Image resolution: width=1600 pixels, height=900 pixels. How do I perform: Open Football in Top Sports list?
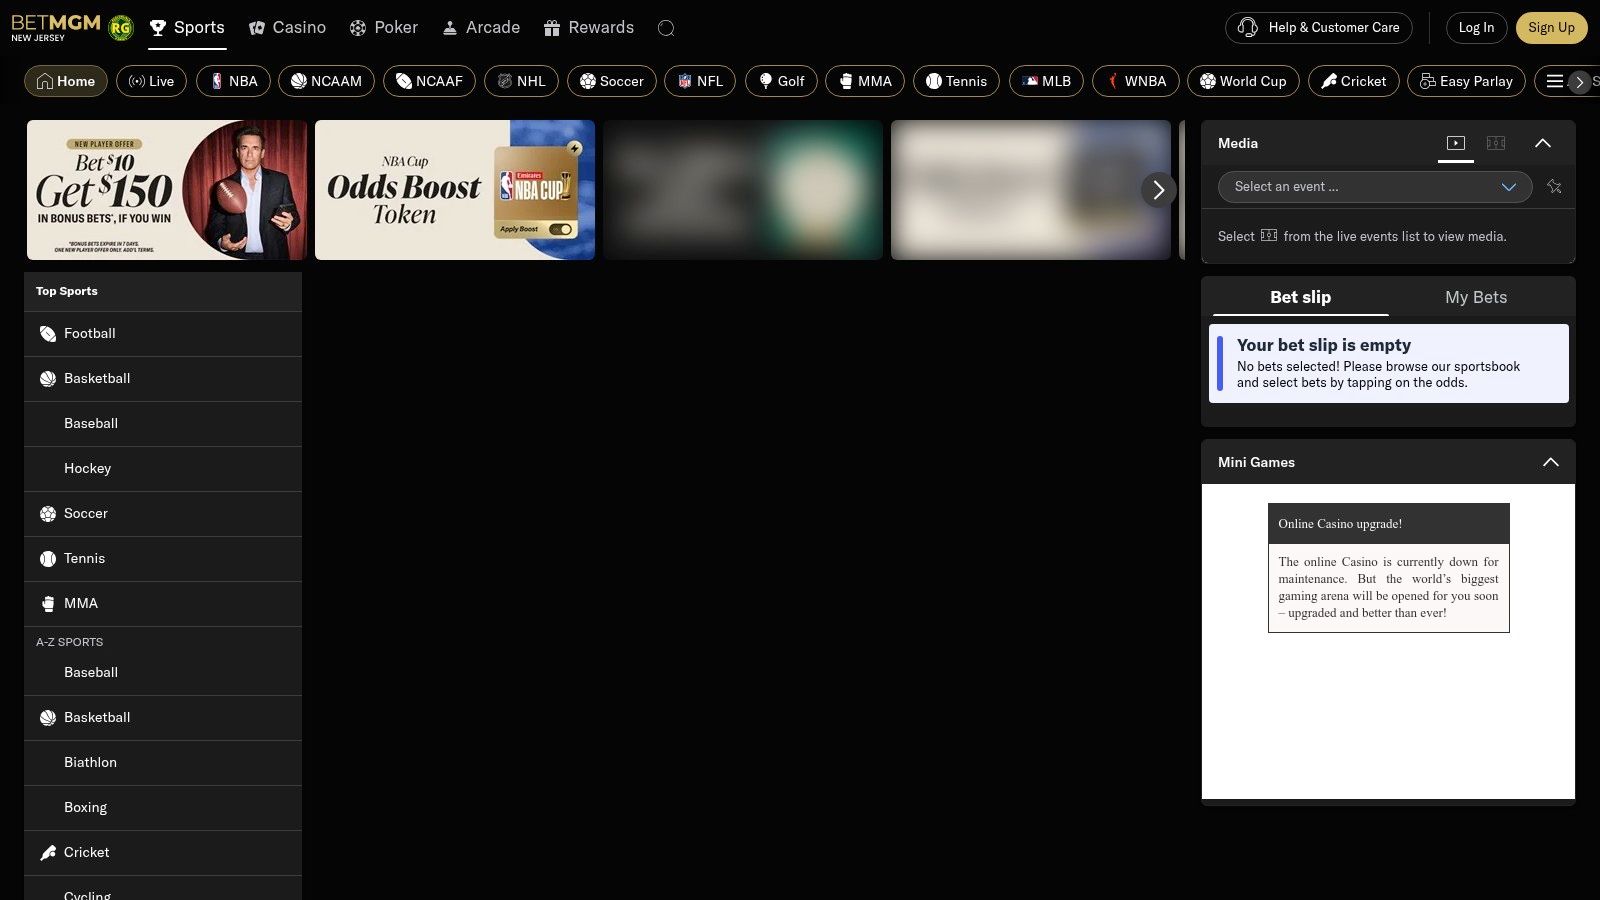click(90, 334)
